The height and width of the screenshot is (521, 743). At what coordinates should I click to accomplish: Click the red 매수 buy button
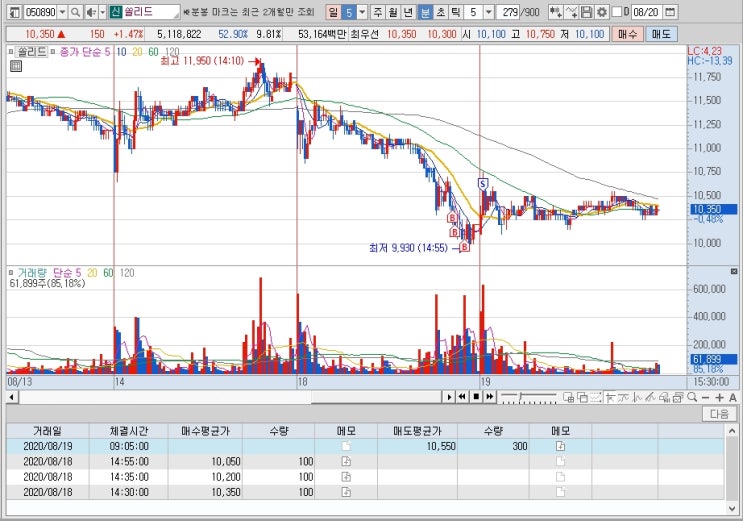[627, 34]
